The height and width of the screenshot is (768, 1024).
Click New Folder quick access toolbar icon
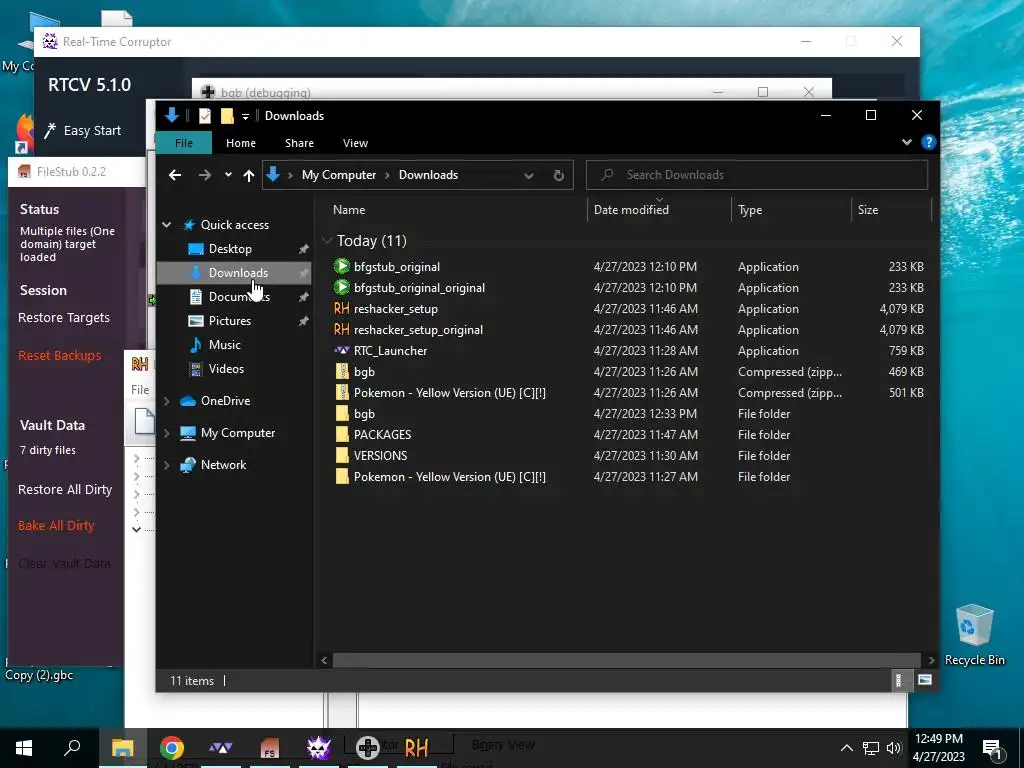[227, 116]
